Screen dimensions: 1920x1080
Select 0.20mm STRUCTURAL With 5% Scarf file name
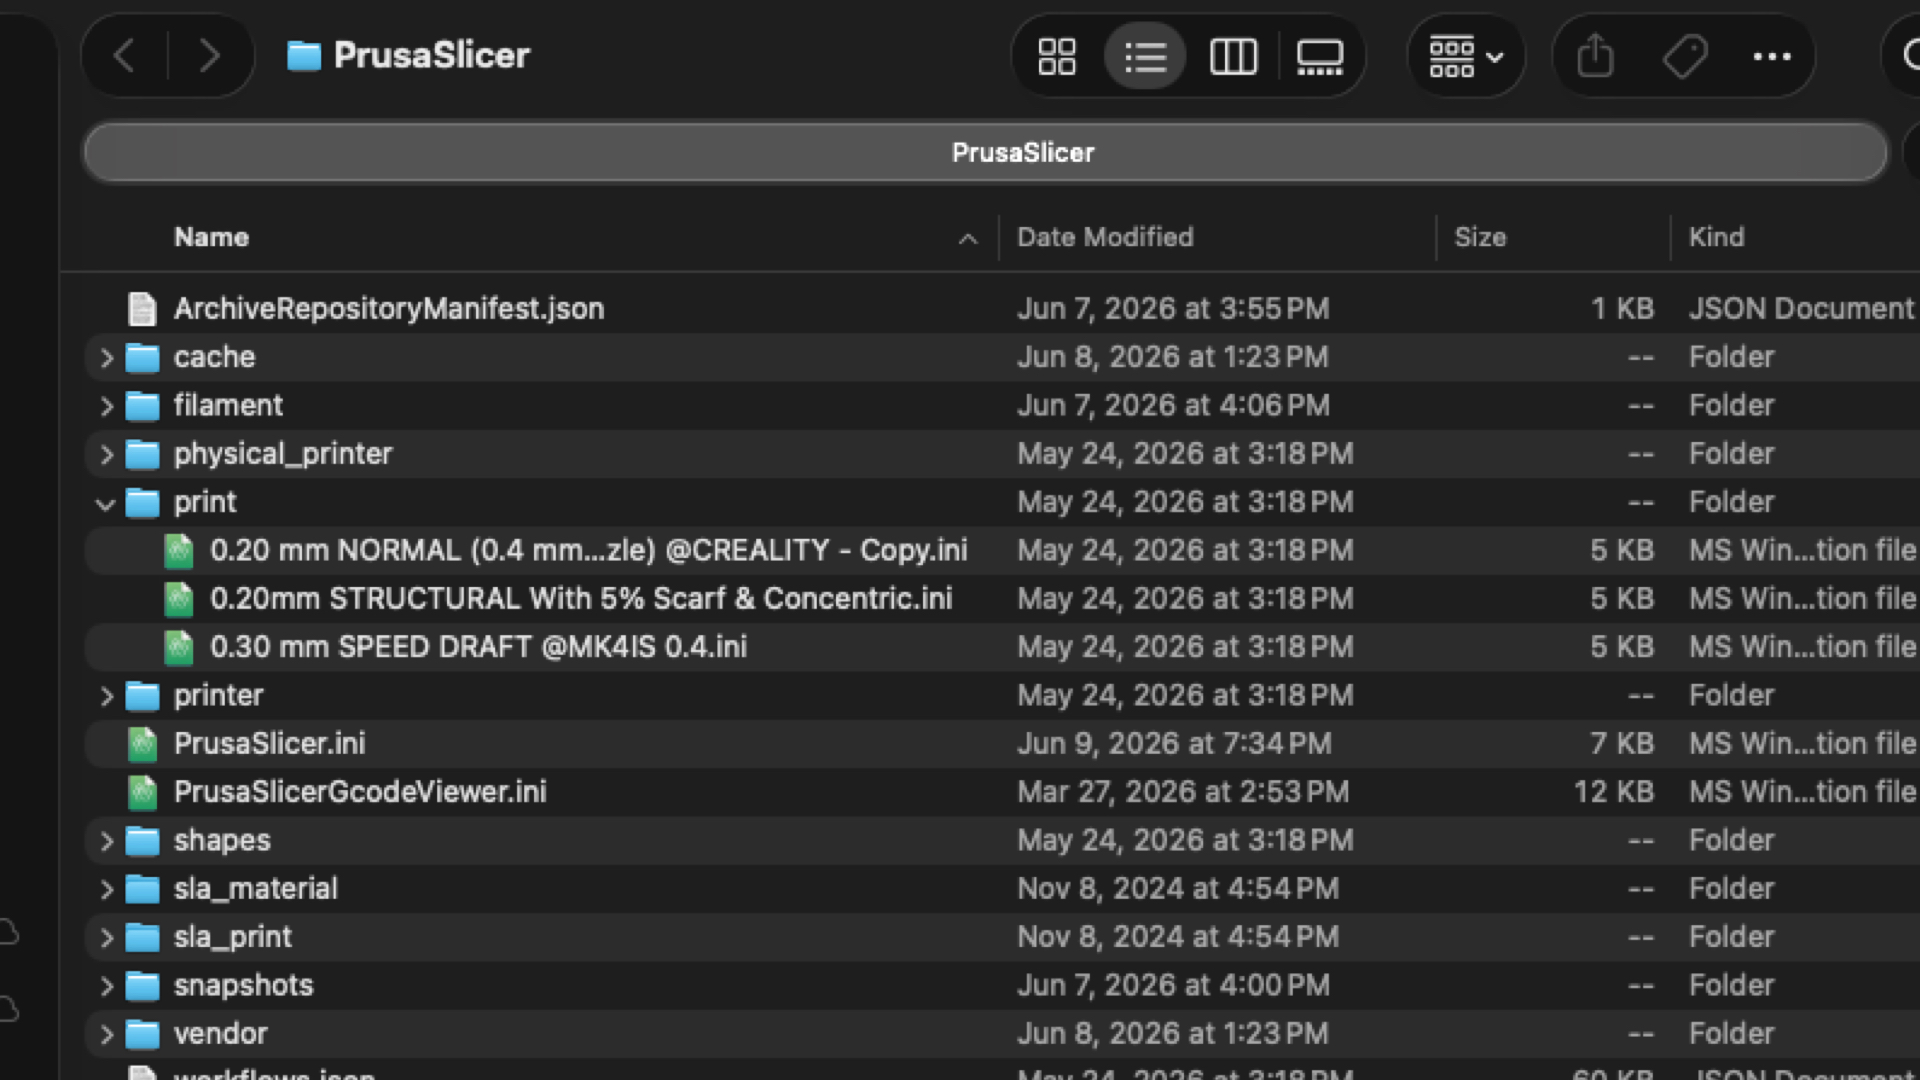(581, 598)
